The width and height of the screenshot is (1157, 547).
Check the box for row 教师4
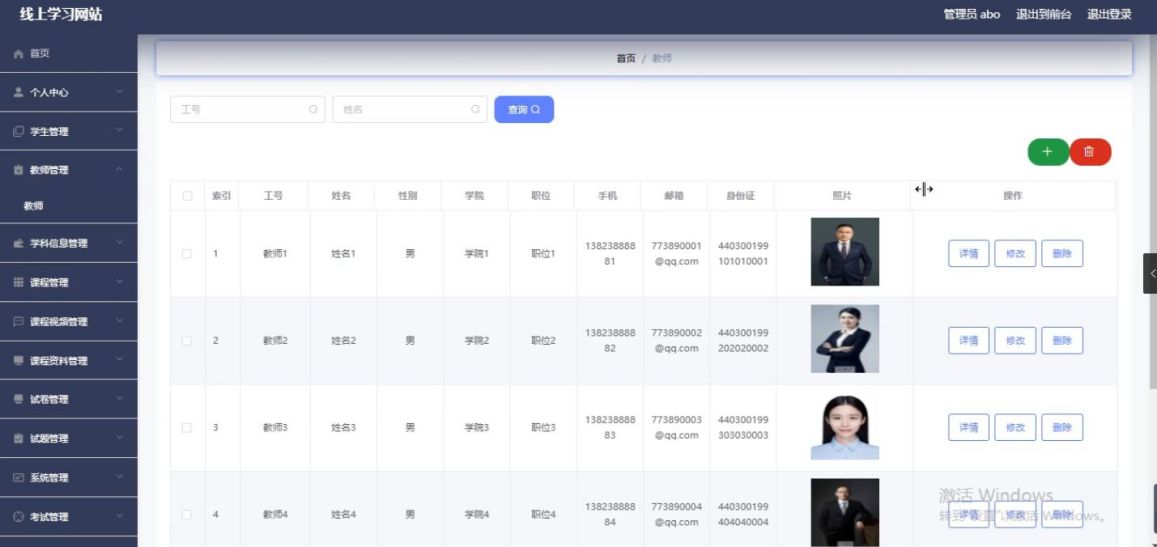pyautogui.click(x=187, y=515)
